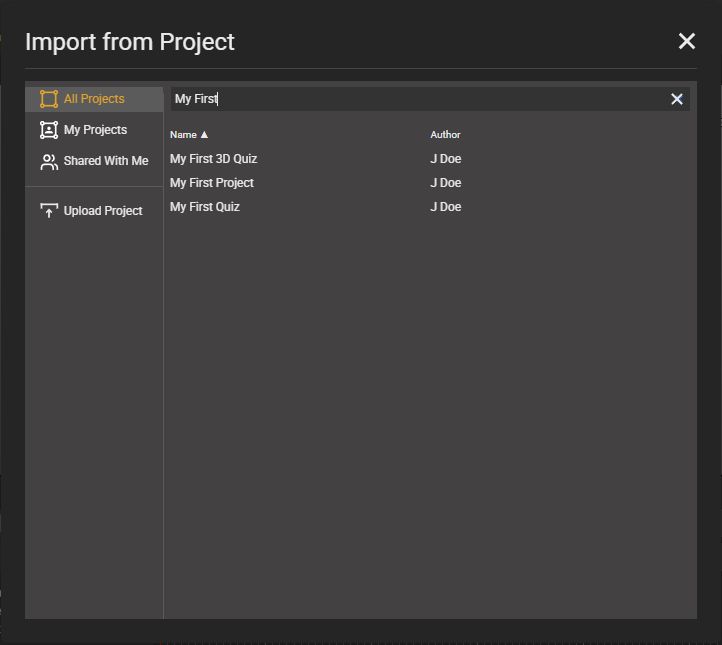Viewport: 722px width, 645px height.
Task: Open the Shared With Me label
Action: 106,161
